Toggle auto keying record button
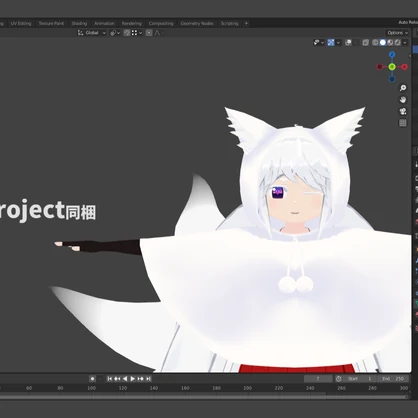Viewport: 418px width, 418px height. click(x=92, y=379)
